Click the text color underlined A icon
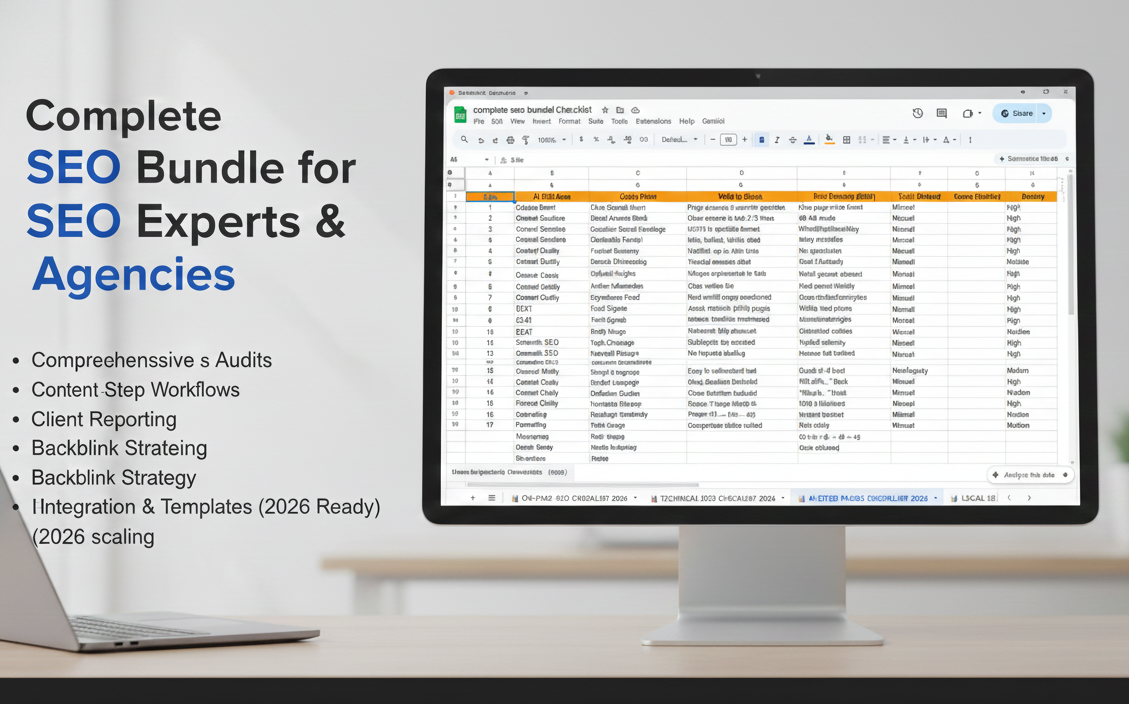 click(x=809, y=140)
